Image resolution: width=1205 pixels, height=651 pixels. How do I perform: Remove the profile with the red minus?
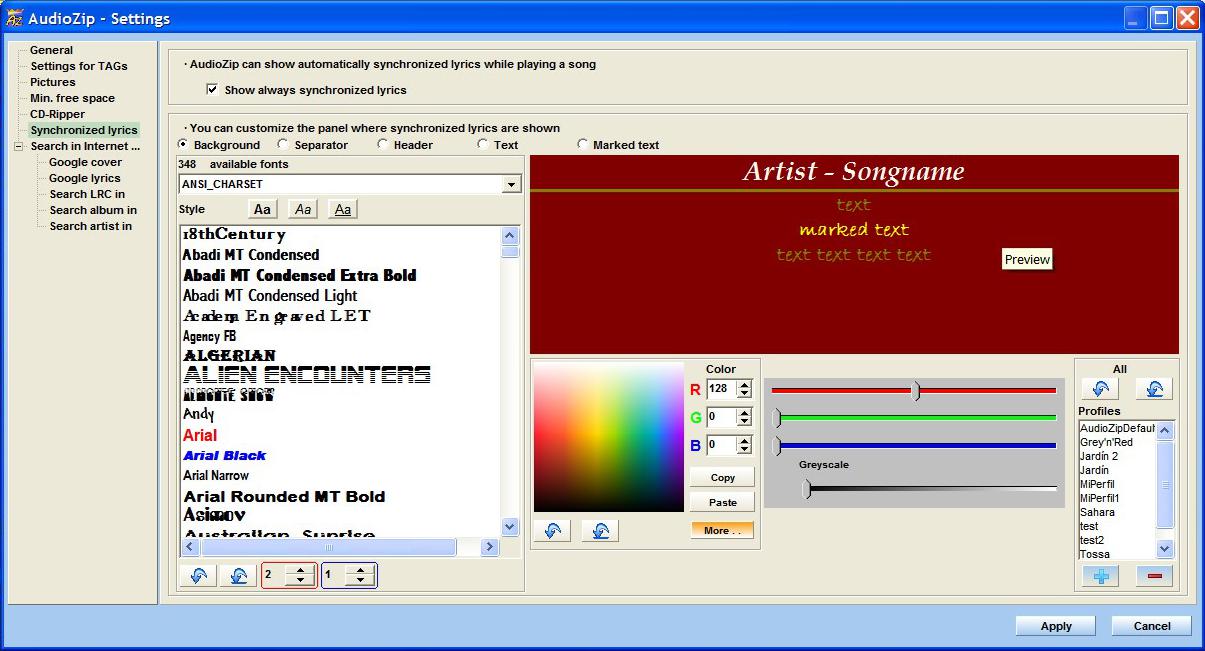coord(1154,576)
